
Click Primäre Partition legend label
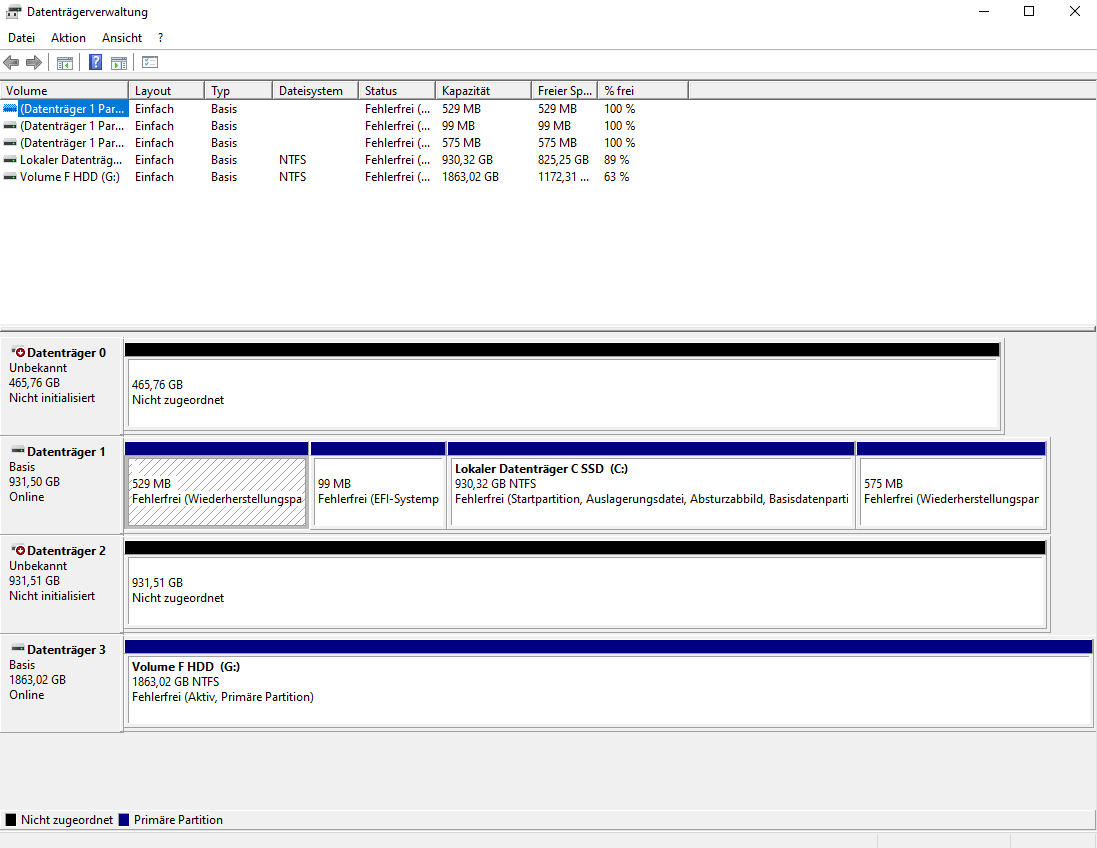pos(178,819)
